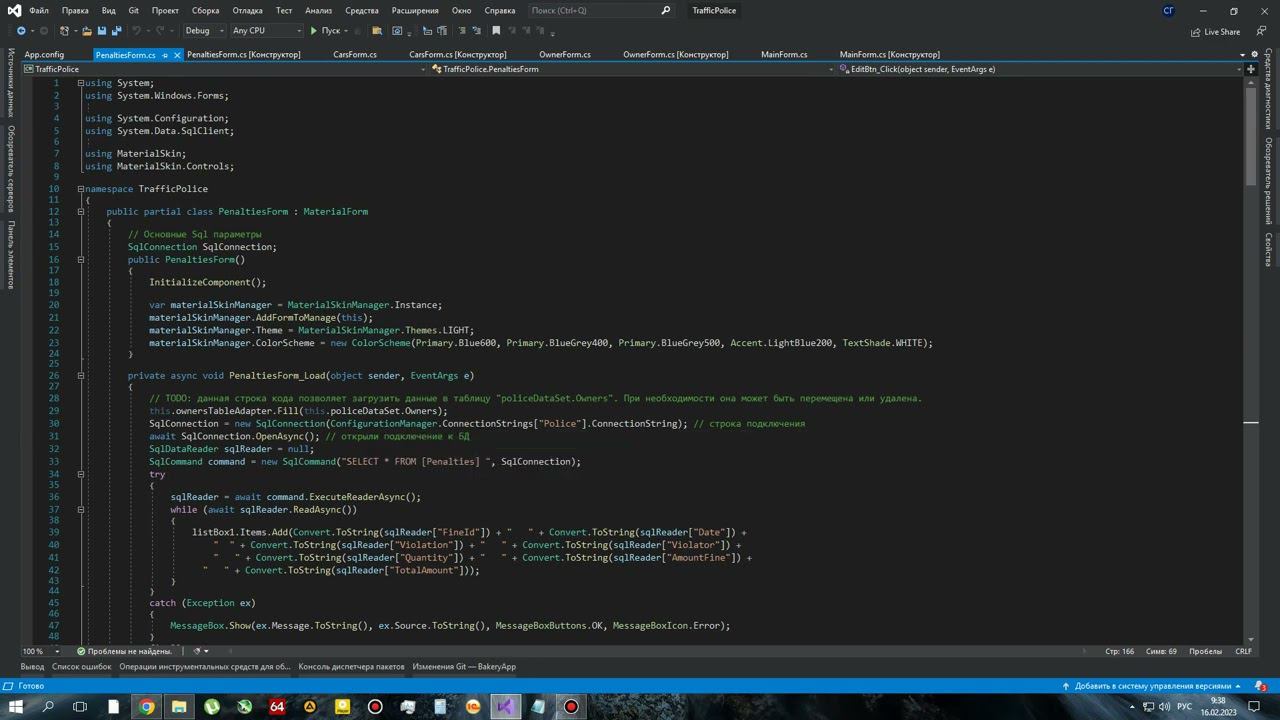Collapse the PenaltiesForm_Load method block
This screenshot has width=1280, height=720.
(81, 376)
